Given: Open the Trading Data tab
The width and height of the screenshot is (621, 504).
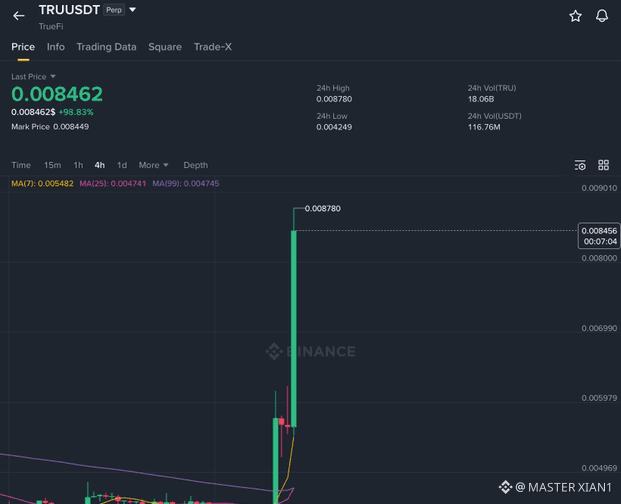Looking at the screenshot, I should (106, 47).
